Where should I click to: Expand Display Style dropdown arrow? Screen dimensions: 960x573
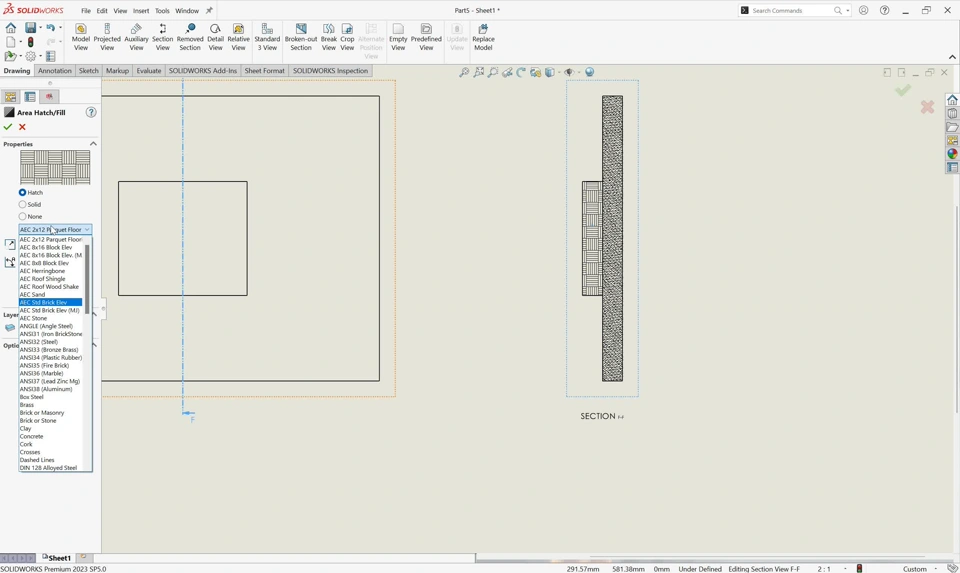click(559, 72)
